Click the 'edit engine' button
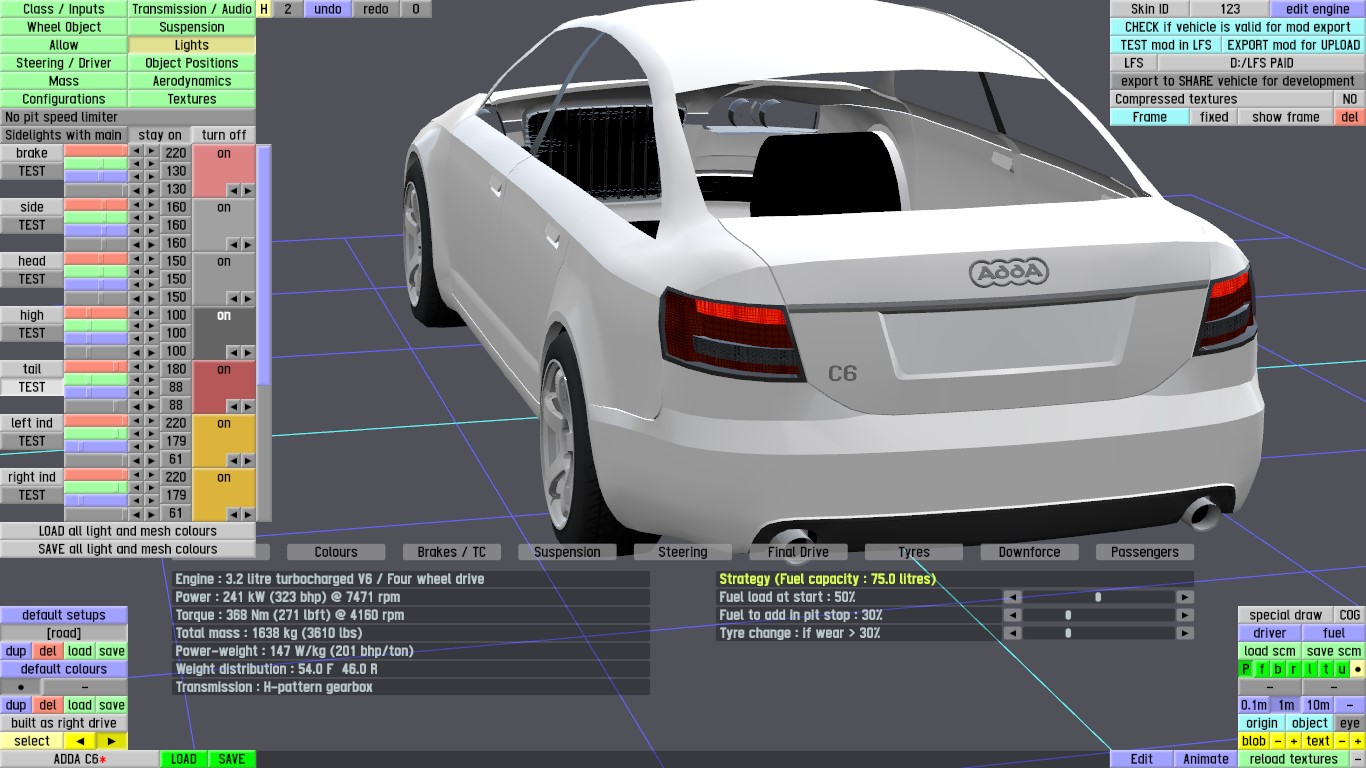 (x=1317, y=9)
